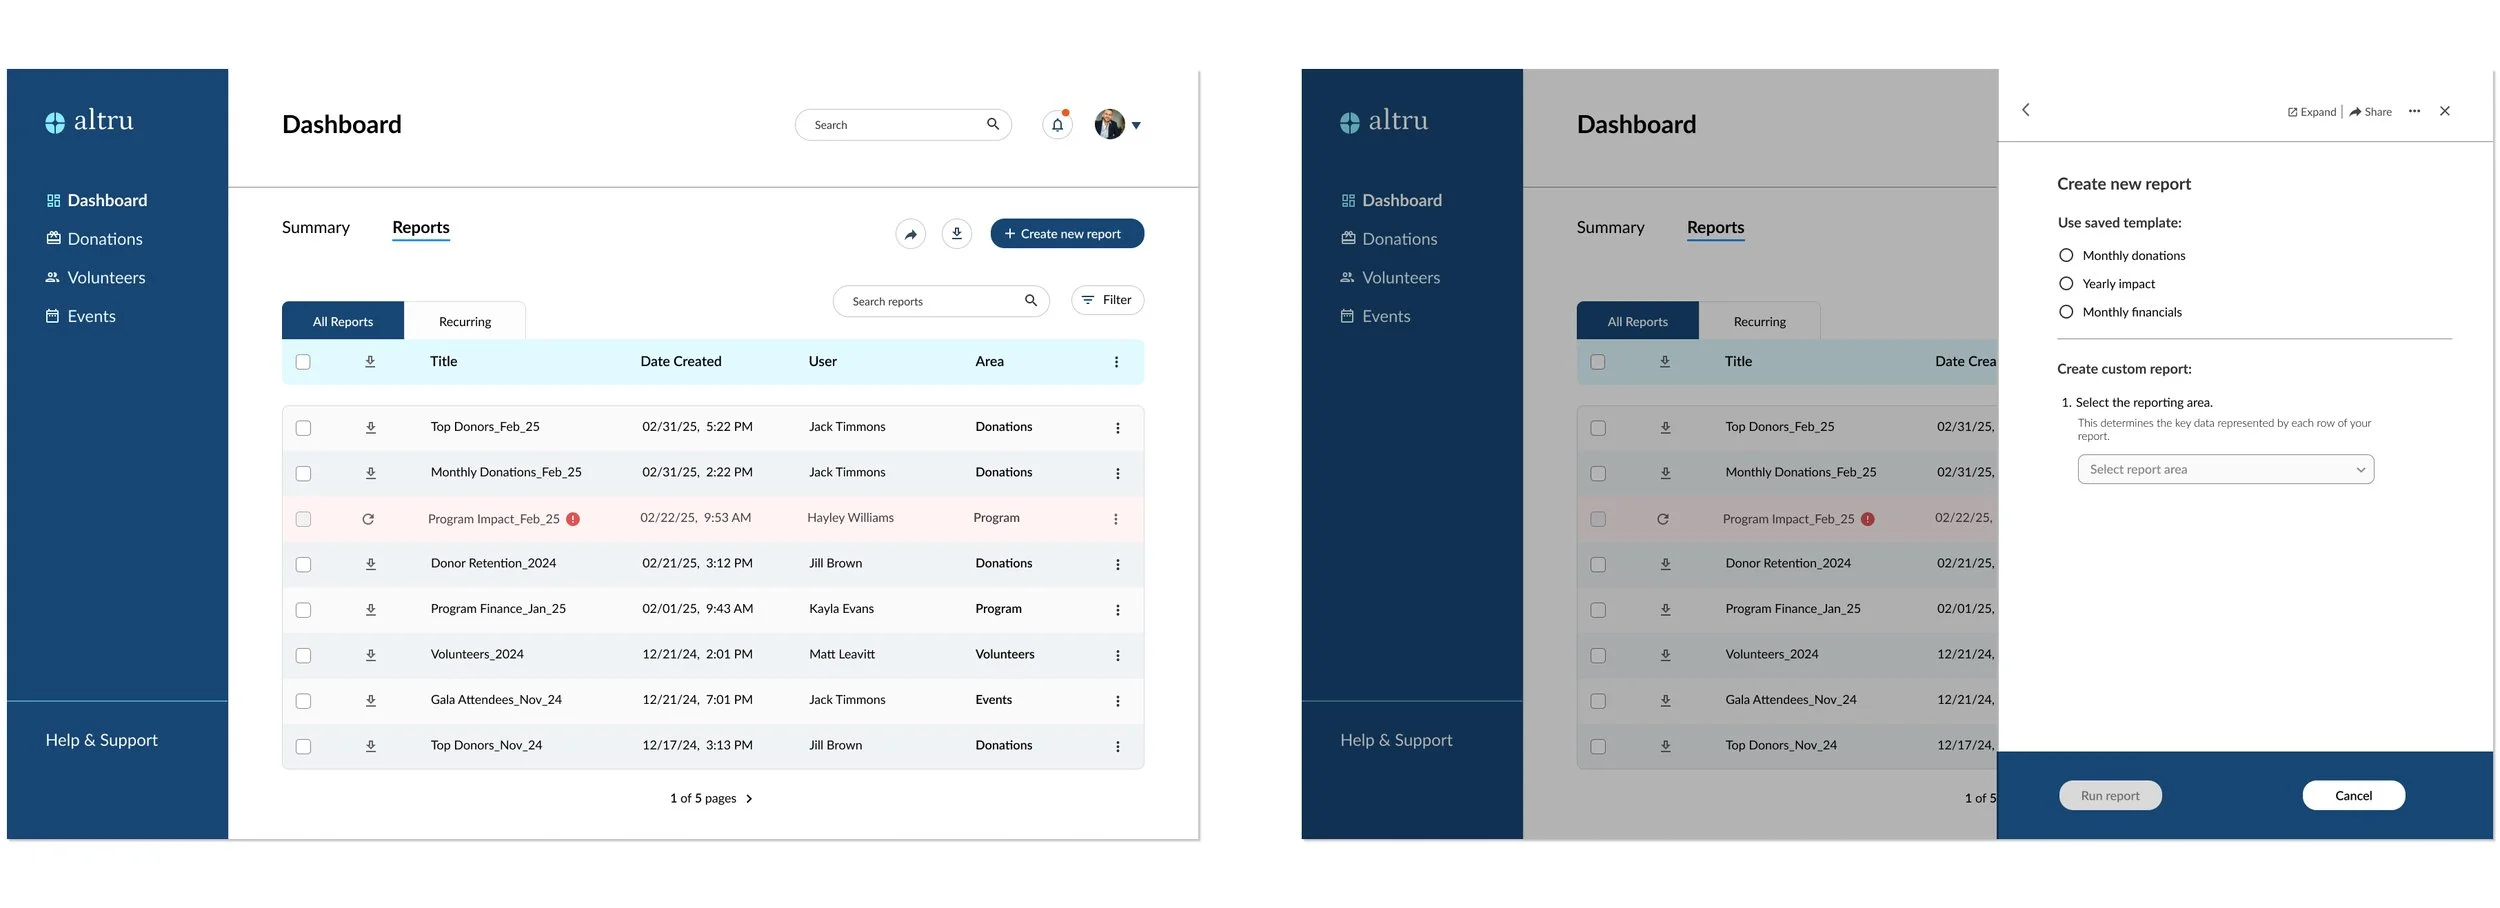Screen dimensions: 2500x908
Task: Open options menu for Top Donors_Feb_25 row
Action: (1117, 428)
